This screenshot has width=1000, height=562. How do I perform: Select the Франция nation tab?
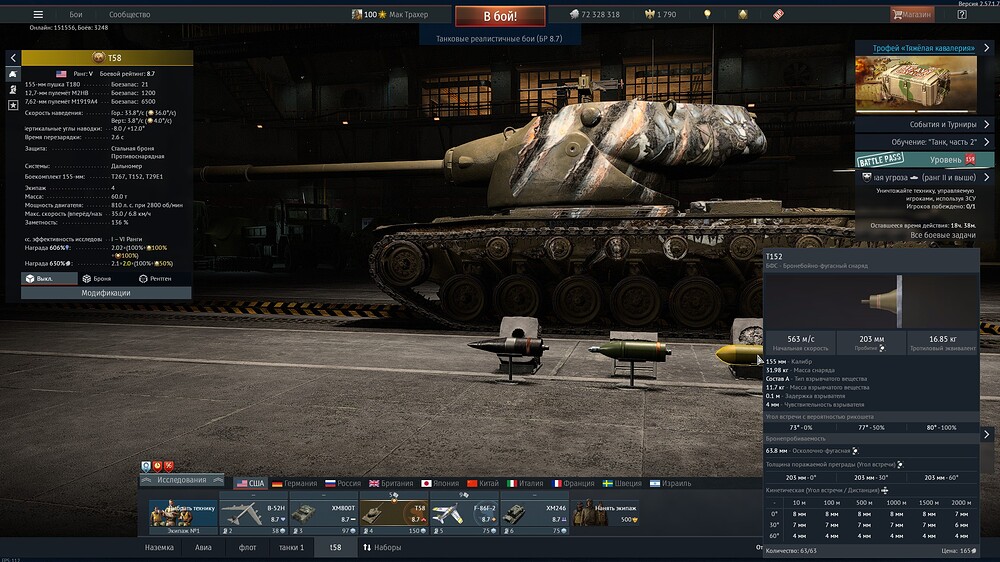pos(572,484)
